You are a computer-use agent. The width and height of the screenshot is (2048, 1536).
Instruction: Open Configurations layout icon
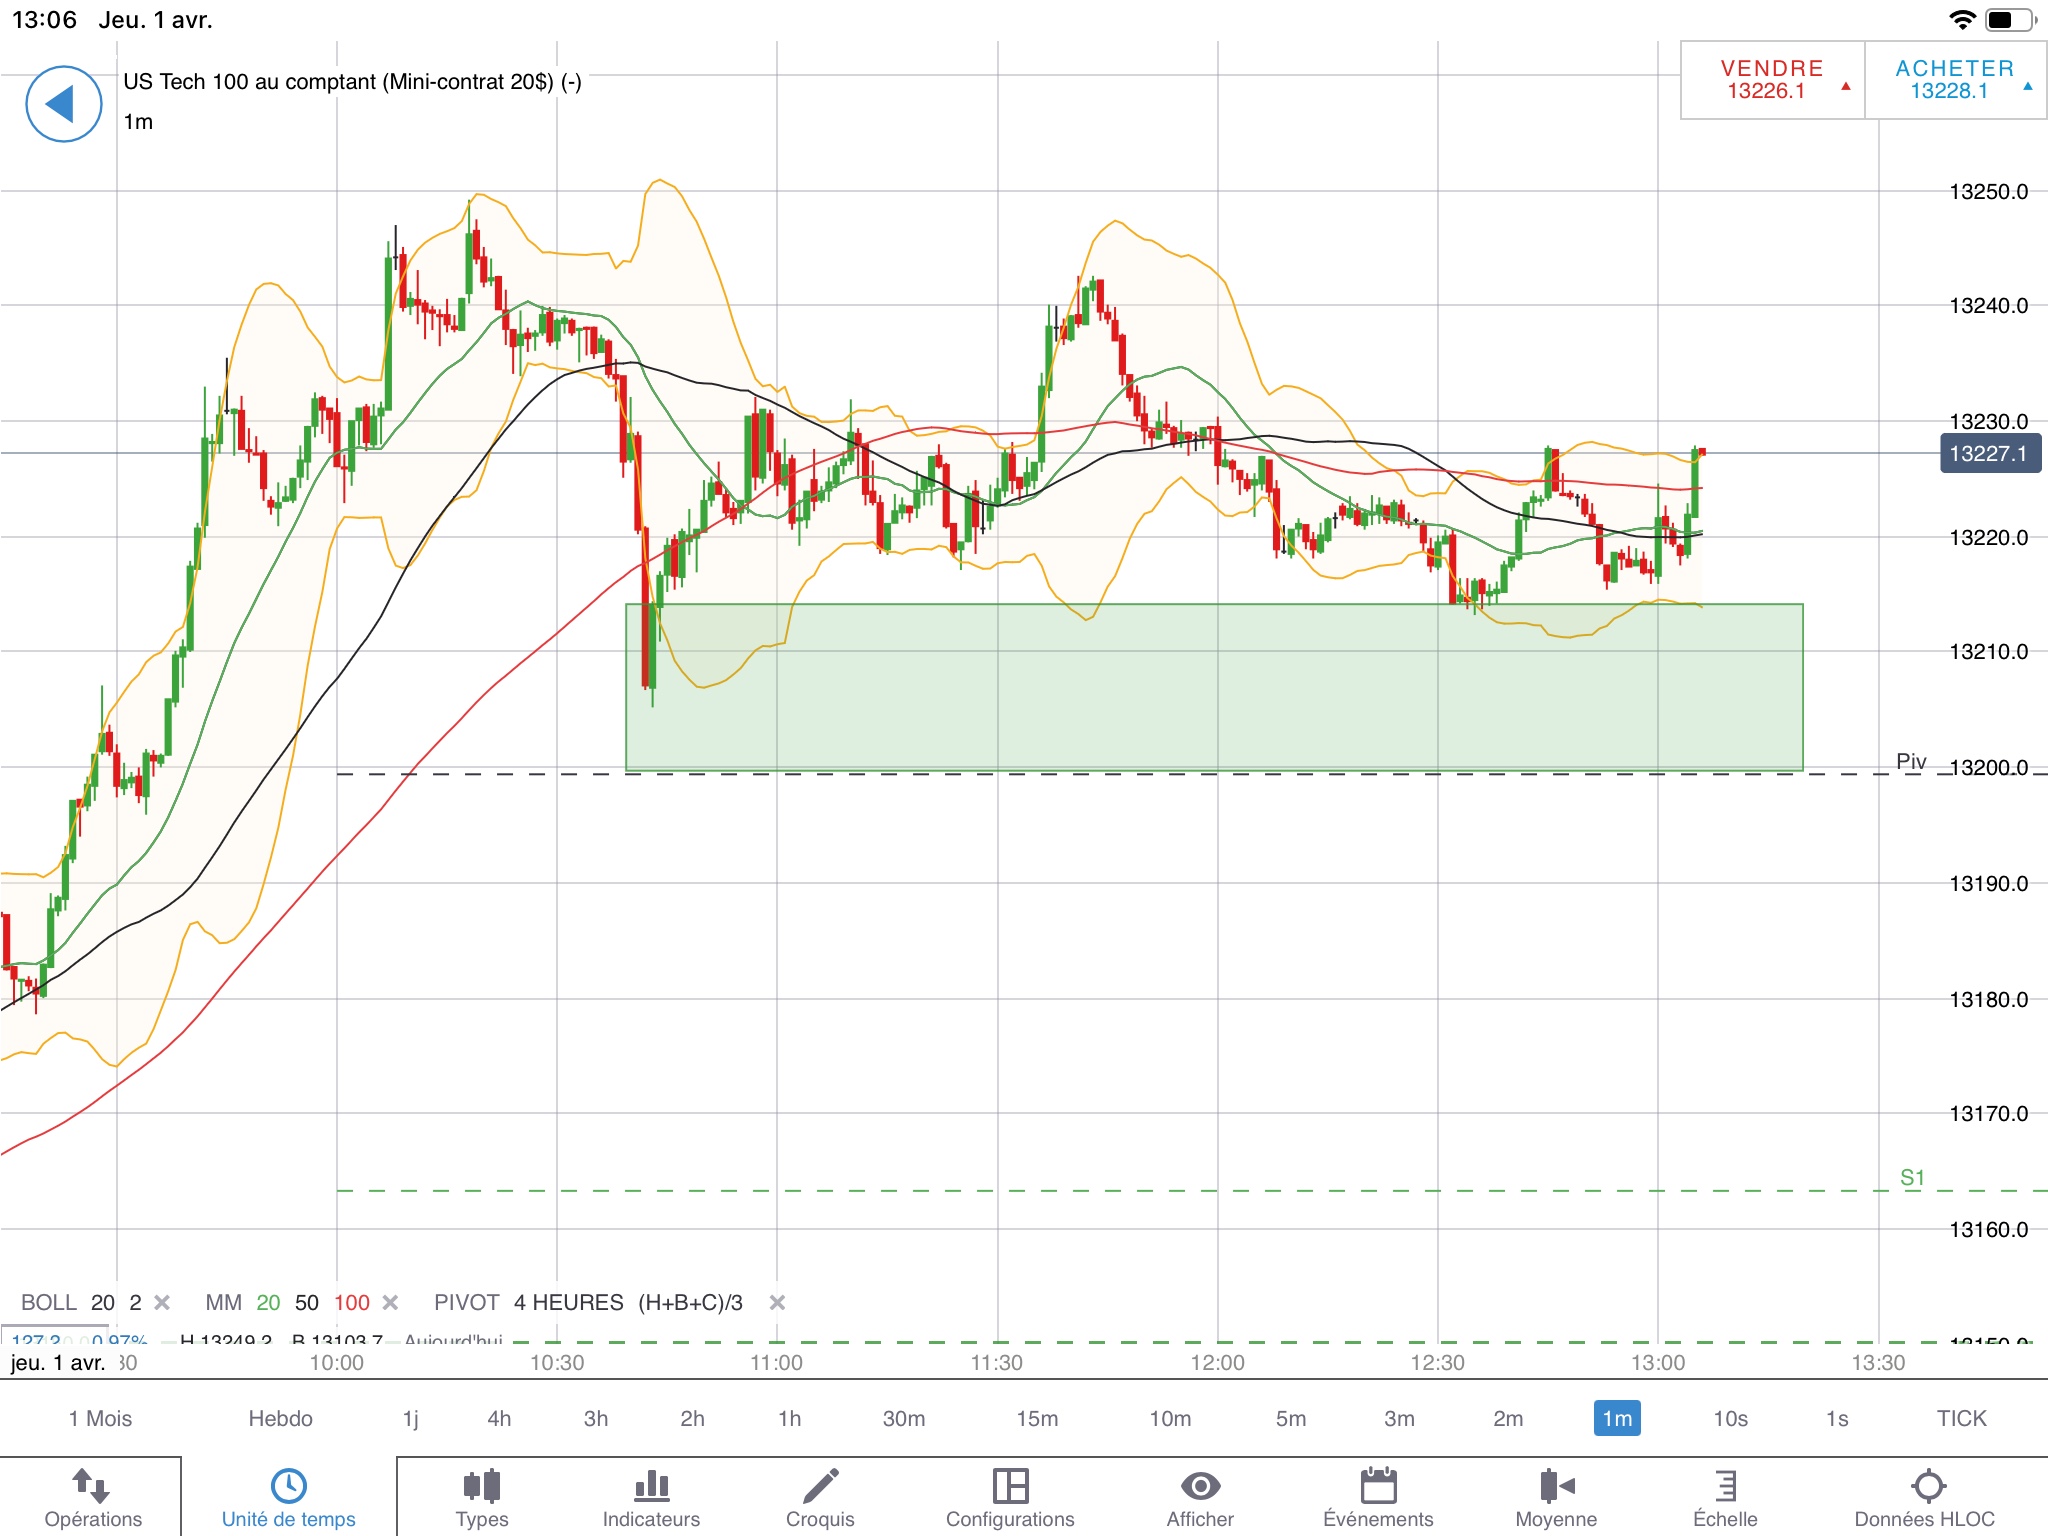coord(1010,1487)
